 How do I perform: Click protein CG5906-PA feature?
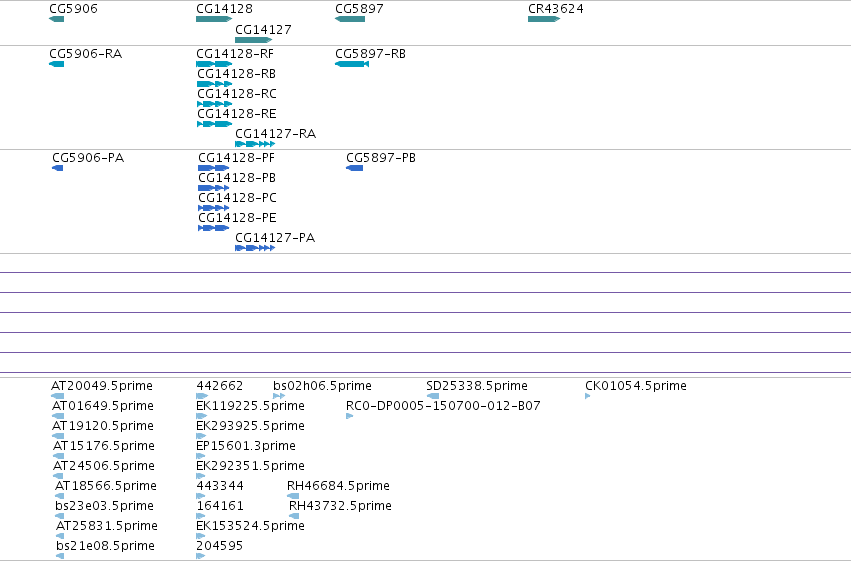58,168
